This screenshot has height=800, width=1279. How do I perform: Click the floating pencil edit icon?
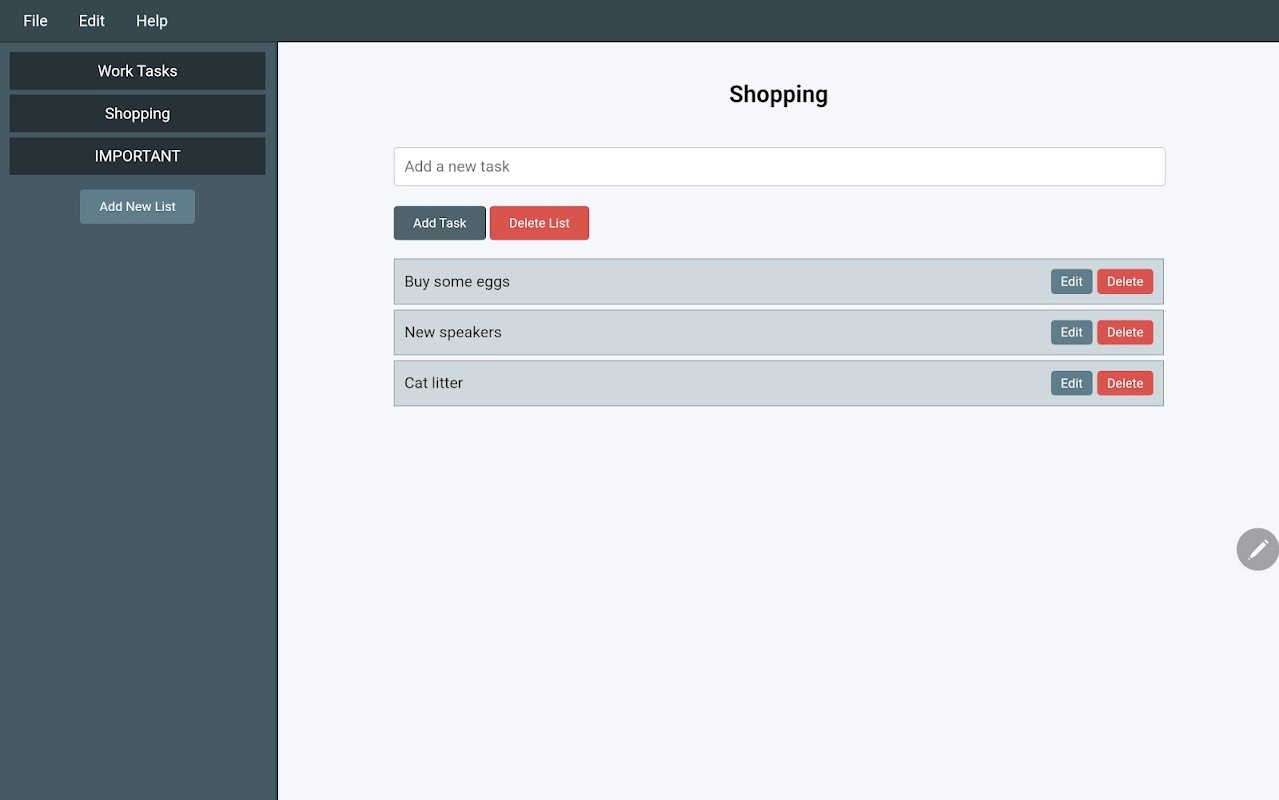coord(1257,549)
